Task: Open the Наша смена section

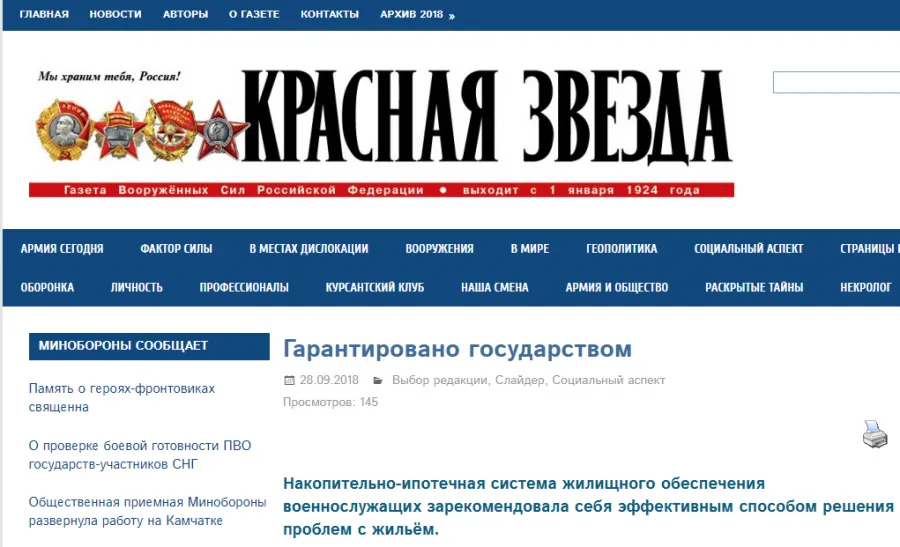Action: pyautogui.click(x=495, y=287)
